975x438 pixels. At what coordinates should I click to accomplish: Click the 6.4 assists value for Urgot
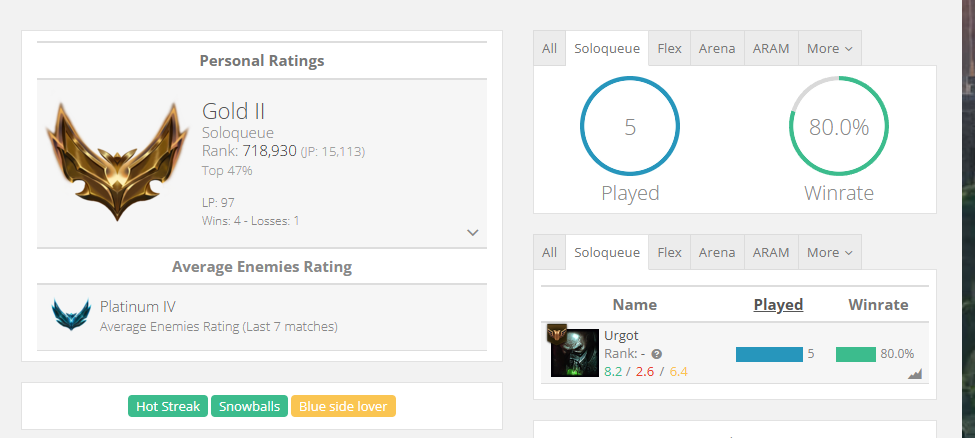click(678, 372)
